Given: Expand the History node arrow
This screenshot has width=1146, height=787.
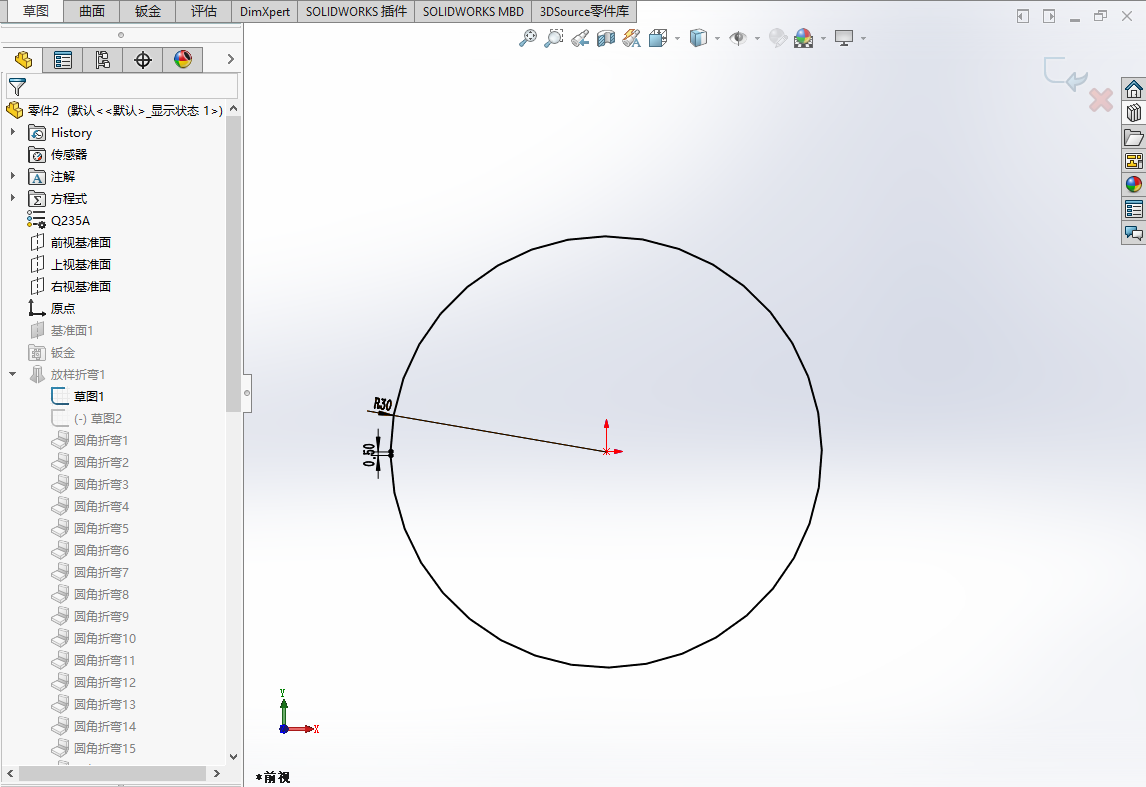Looking at the screenshot, I should coord(12,132).
